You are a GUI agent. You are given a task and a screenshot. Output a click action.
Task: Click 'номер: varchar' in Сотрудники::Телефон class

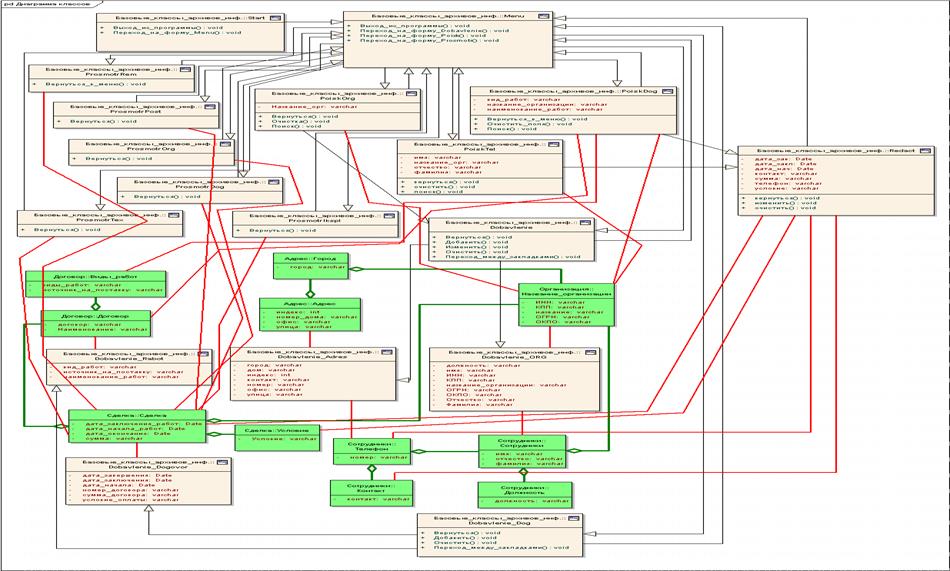click(379, 457)
